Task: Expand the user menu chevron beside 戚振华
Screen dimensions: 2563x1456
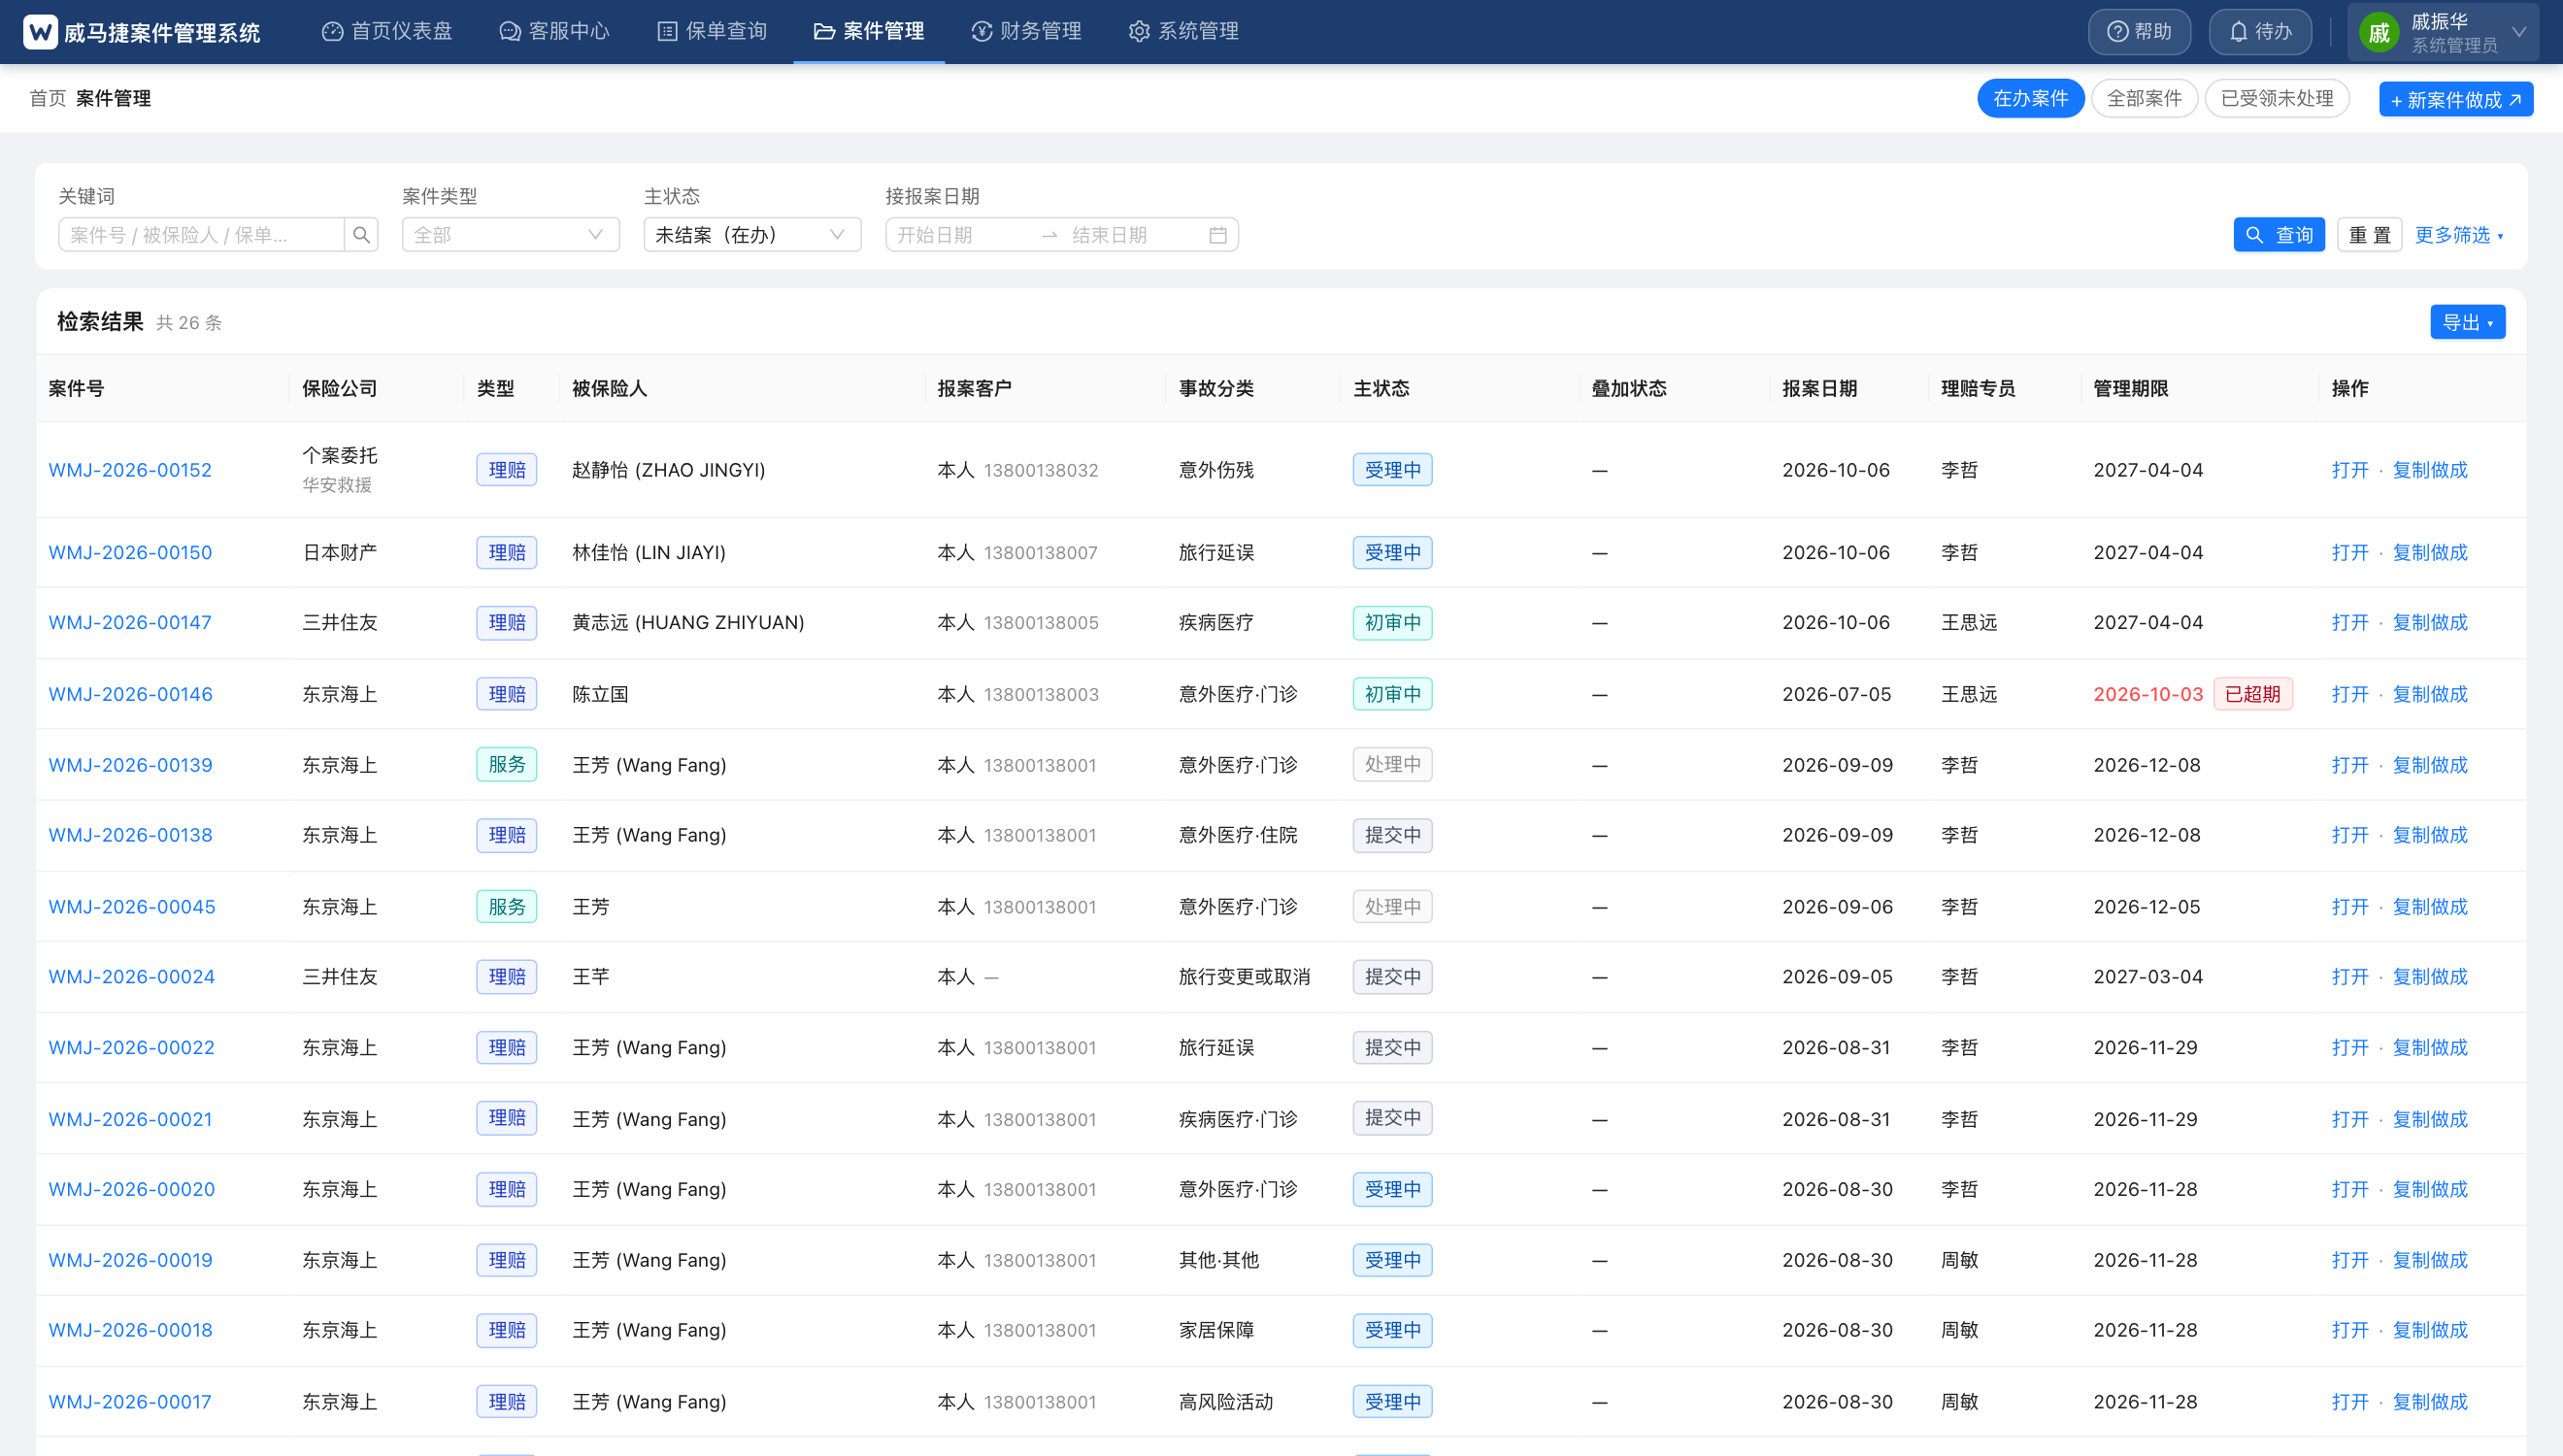Action: [x=2519, y=32]
